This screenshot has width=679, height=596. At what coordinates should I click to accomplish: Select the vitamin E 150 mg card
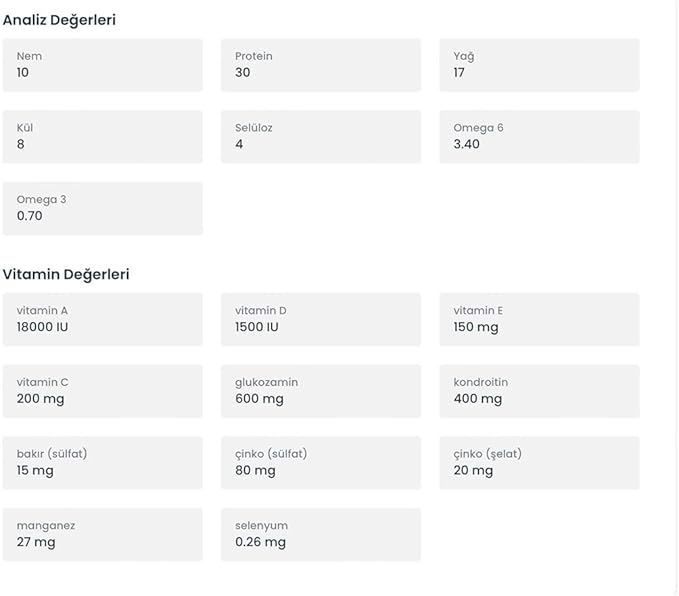tap(539, 319)
